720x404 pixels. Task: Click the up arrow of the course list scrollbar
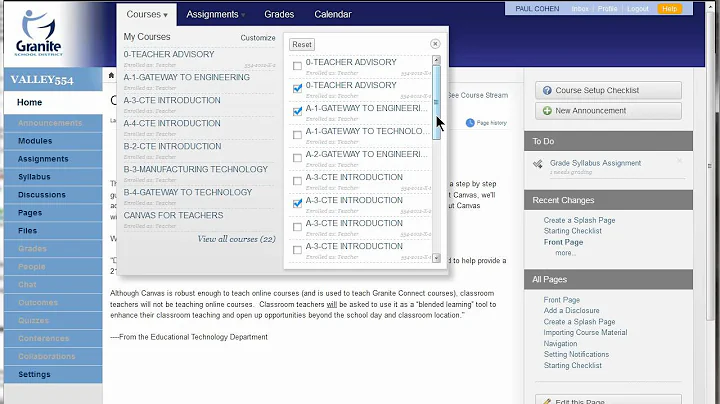tap(436, 60)
